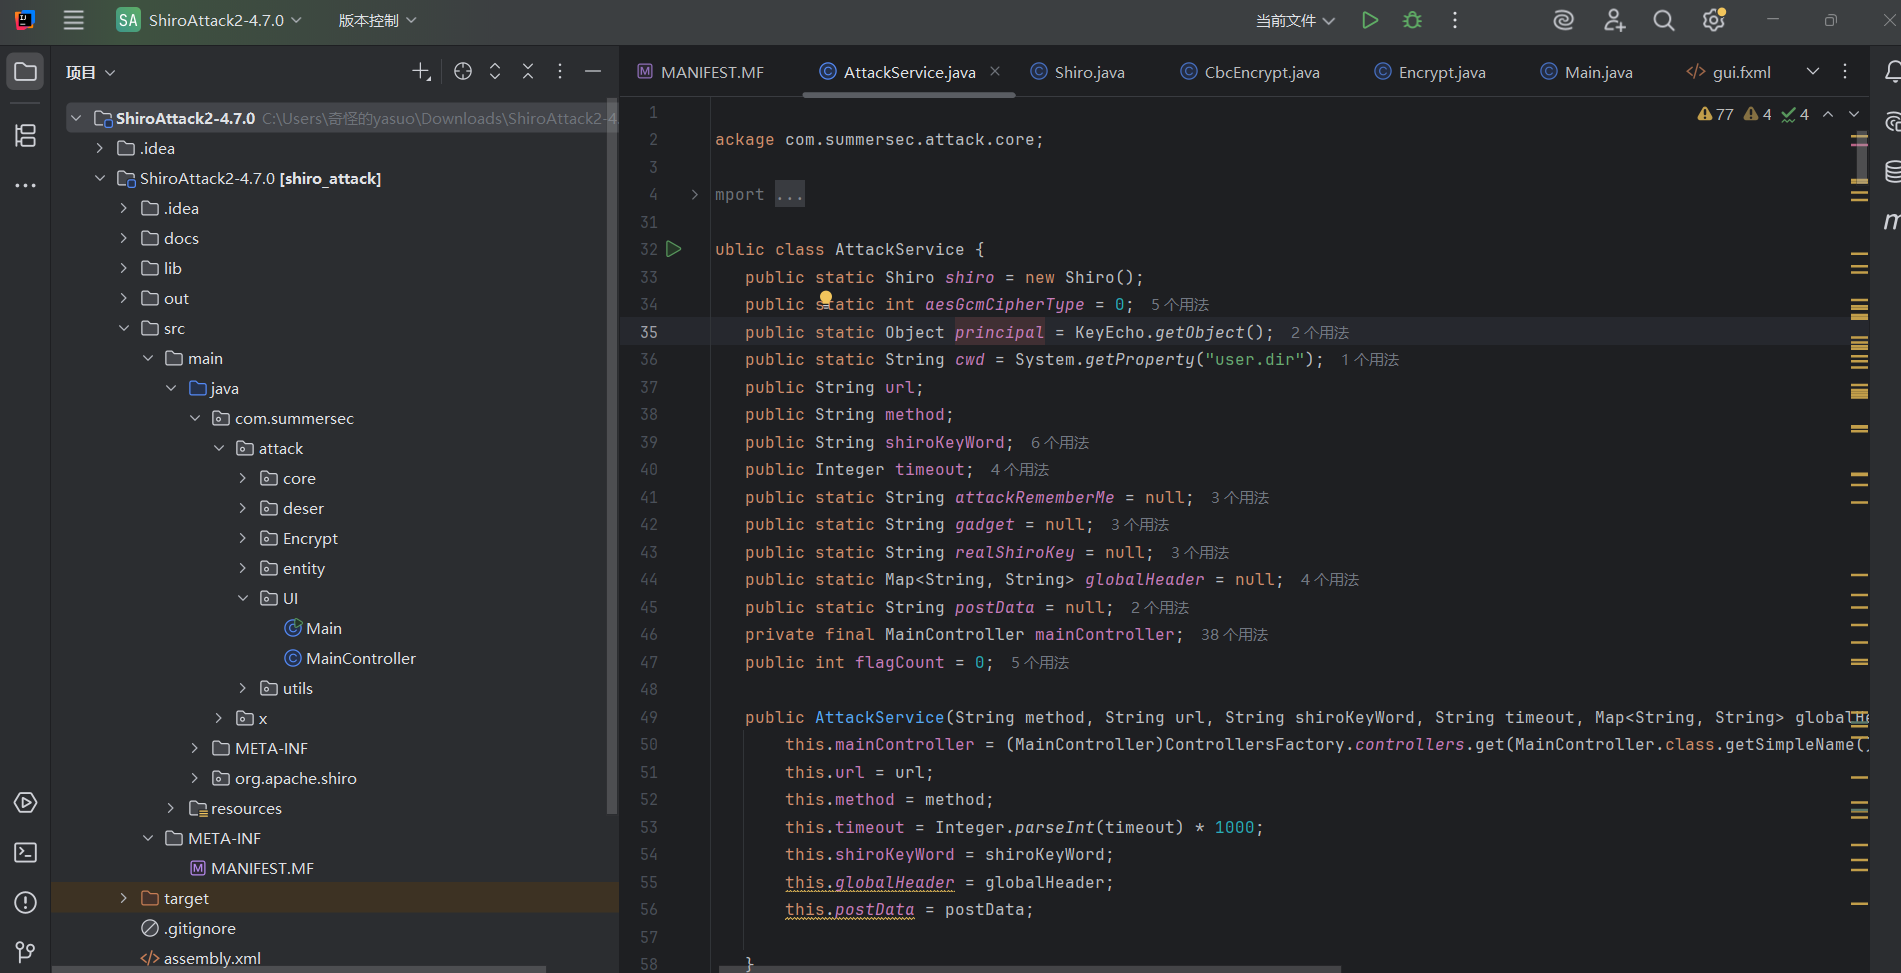Close the AttackService.java tab
The image size is (1901, 973).
click(995, 71)
